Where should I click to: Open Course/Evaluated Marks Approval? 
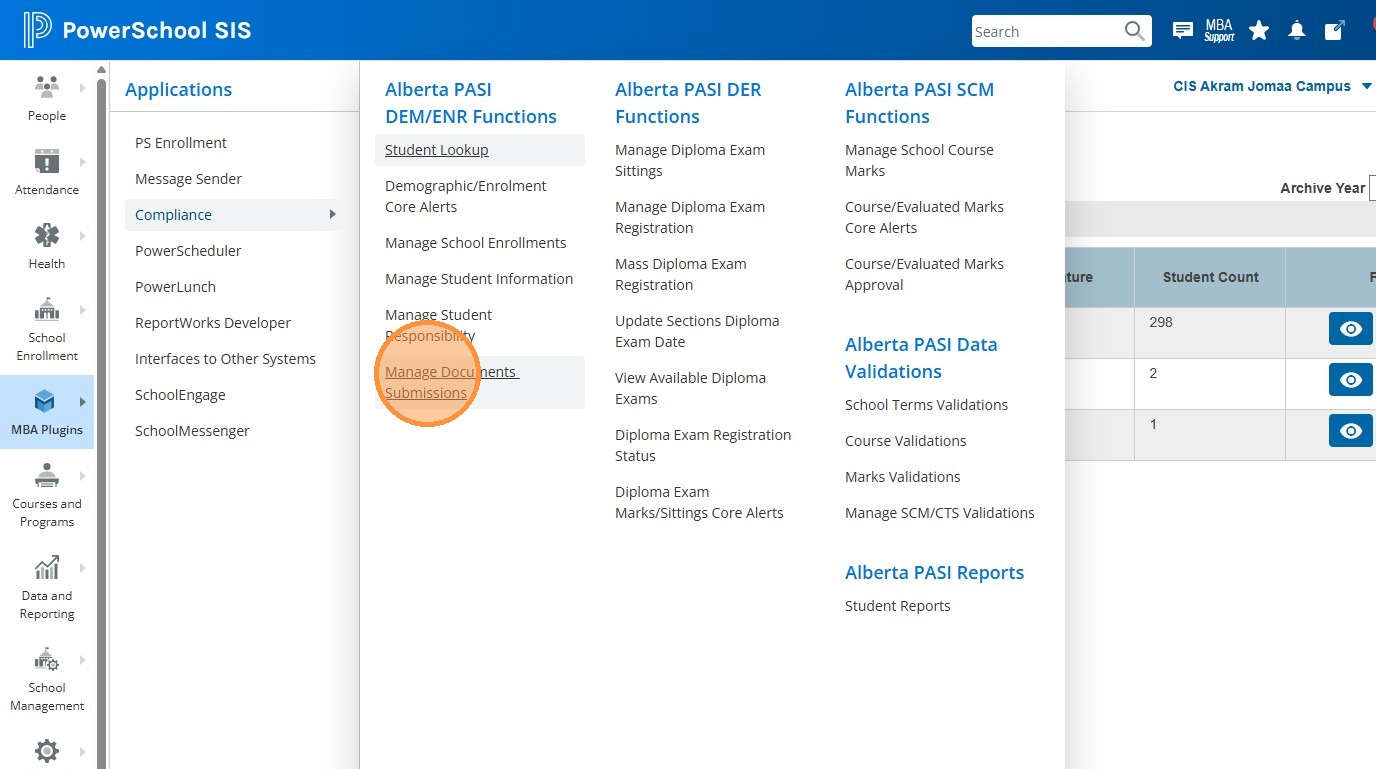click(924, 274)
